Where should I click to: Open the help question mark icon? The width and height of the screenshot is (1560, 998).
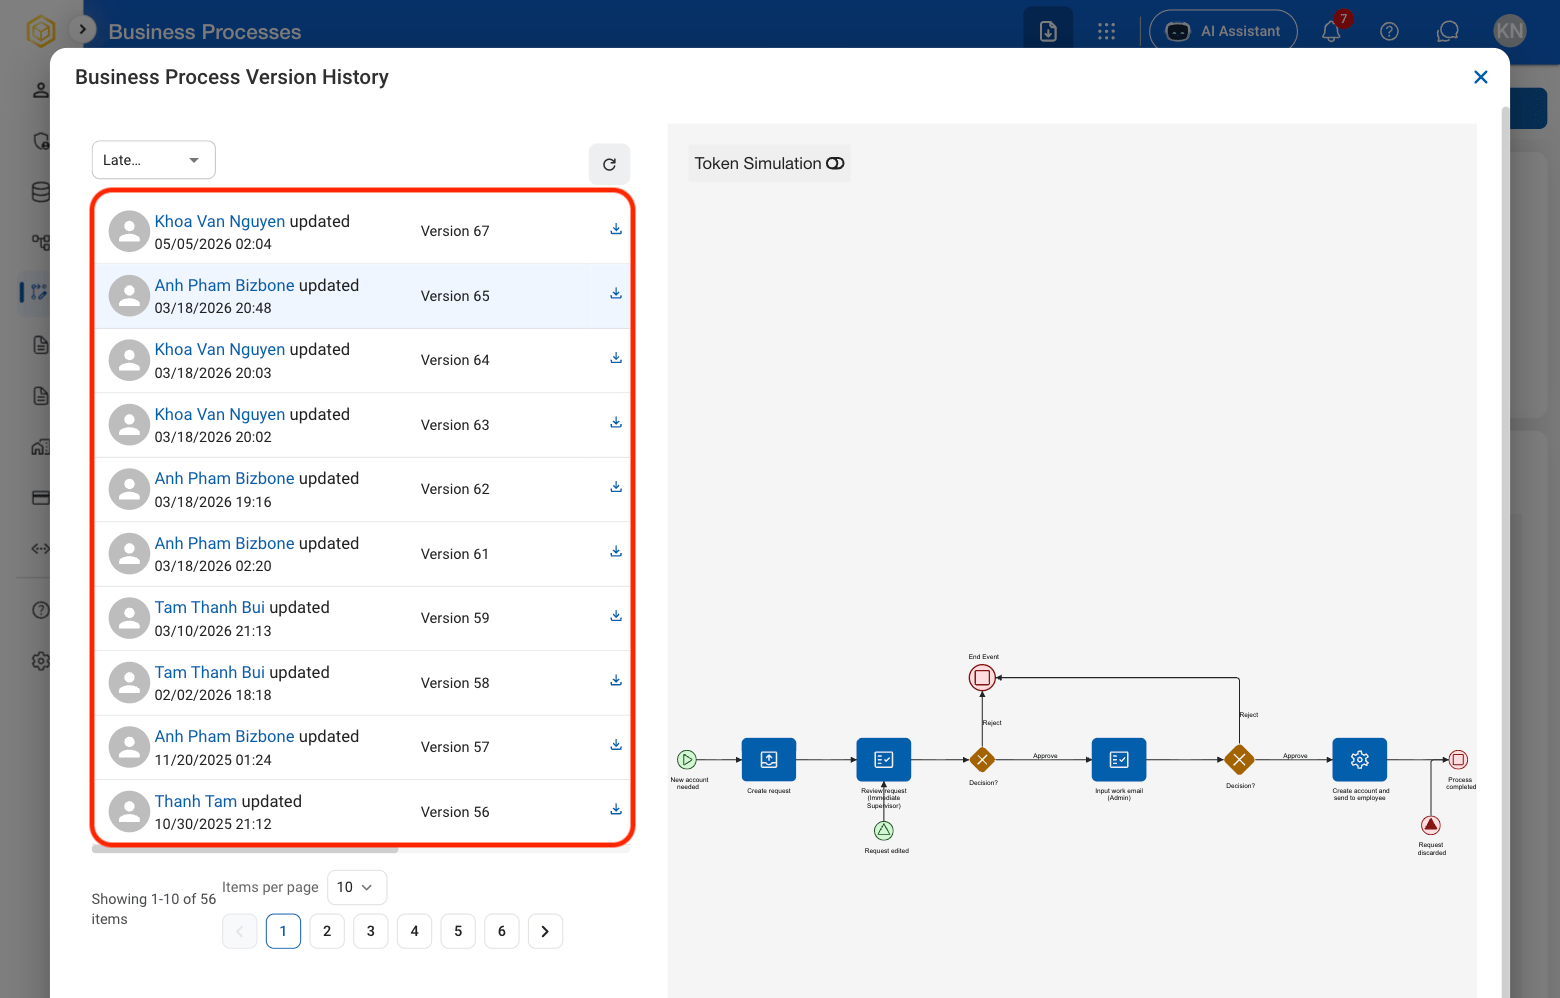(1389, 31)
